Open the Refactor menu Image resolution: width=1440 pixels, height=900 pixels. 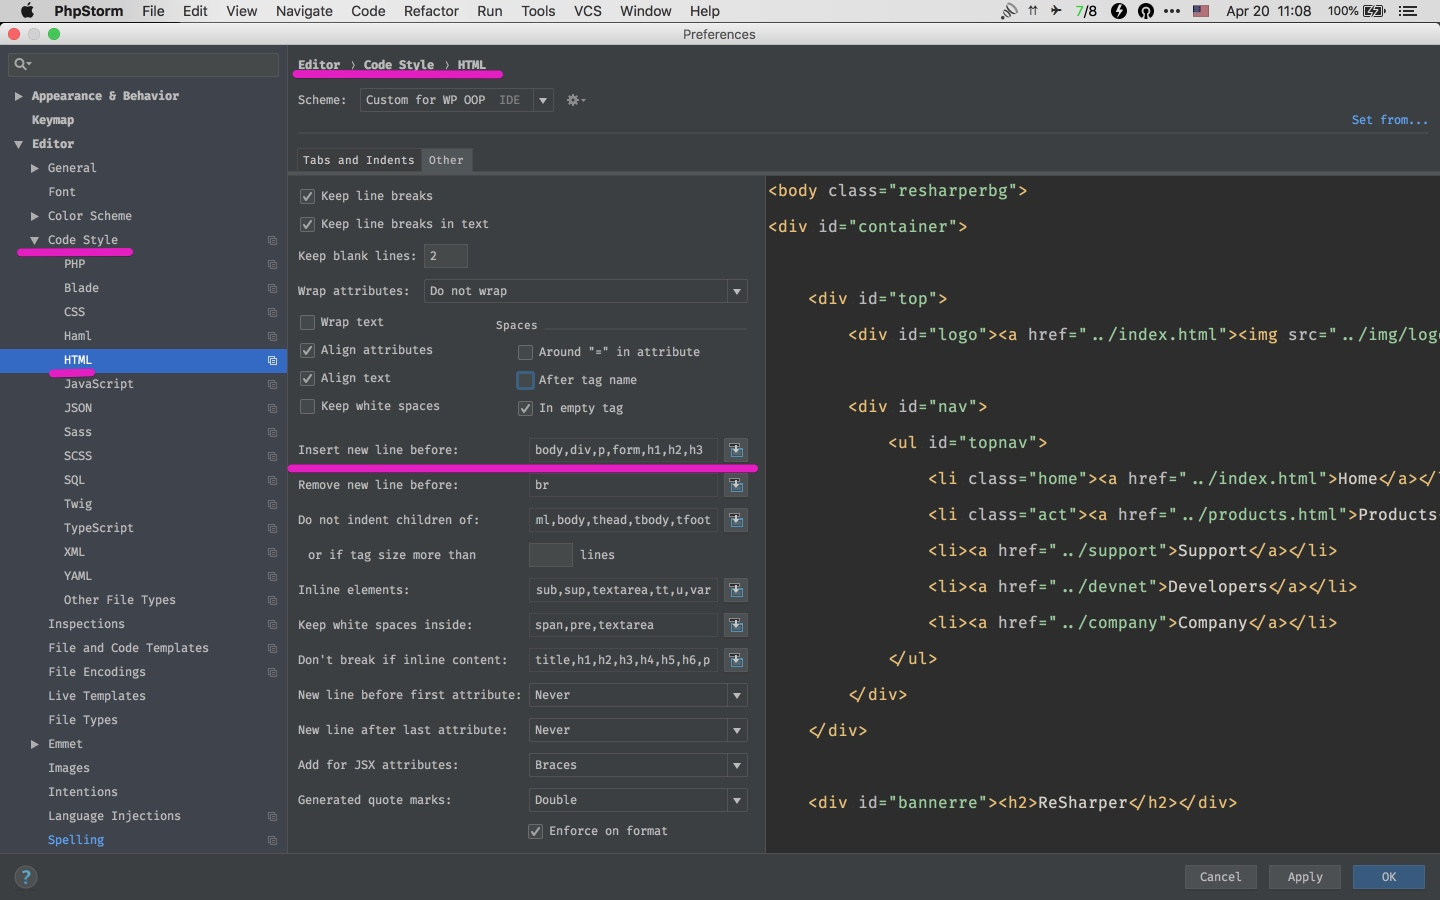pos(431,11)
